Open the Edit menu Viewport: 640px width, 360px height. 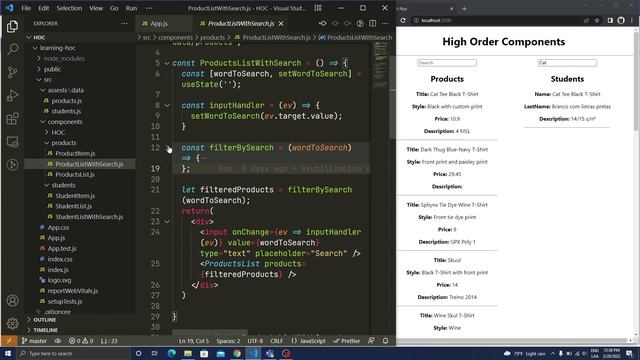[x=43, y=8]
